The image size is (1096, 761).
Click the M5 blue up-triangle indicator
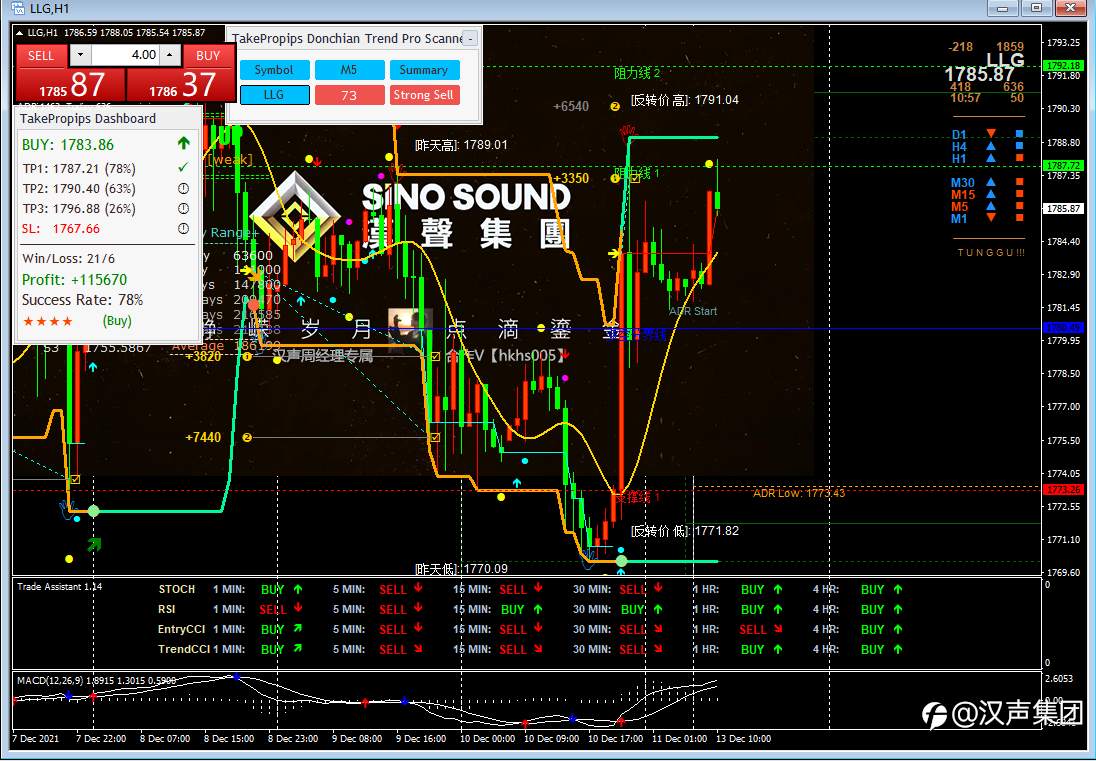[991, 206]
